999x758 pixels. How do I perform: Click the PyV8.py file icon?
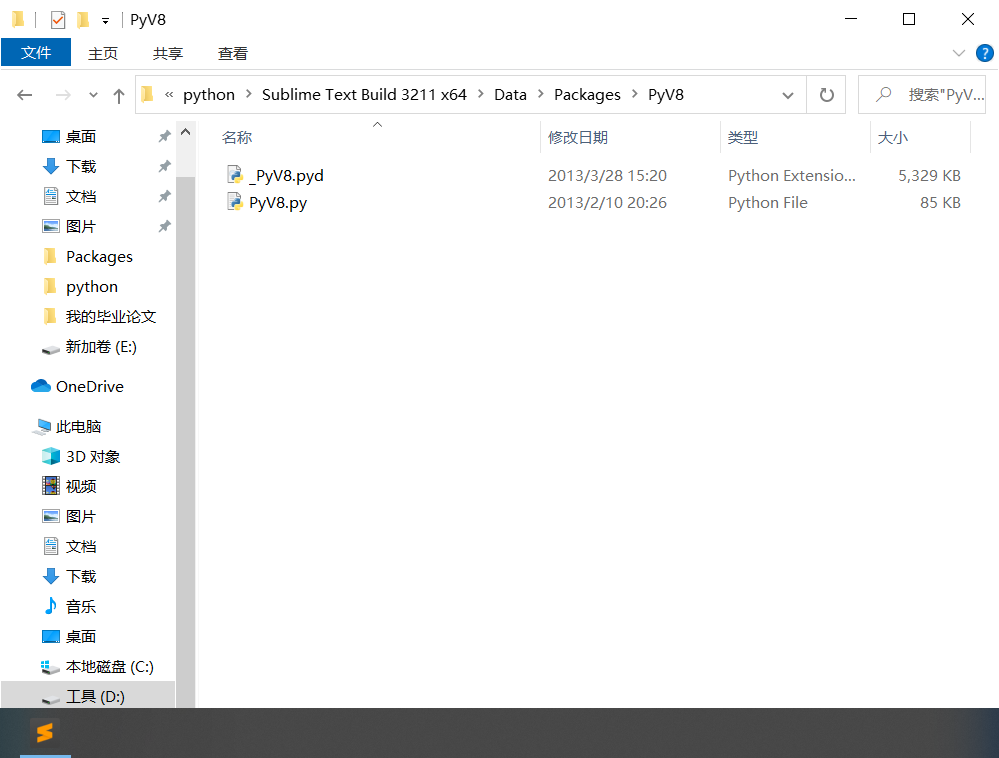[x=235, y=202]
